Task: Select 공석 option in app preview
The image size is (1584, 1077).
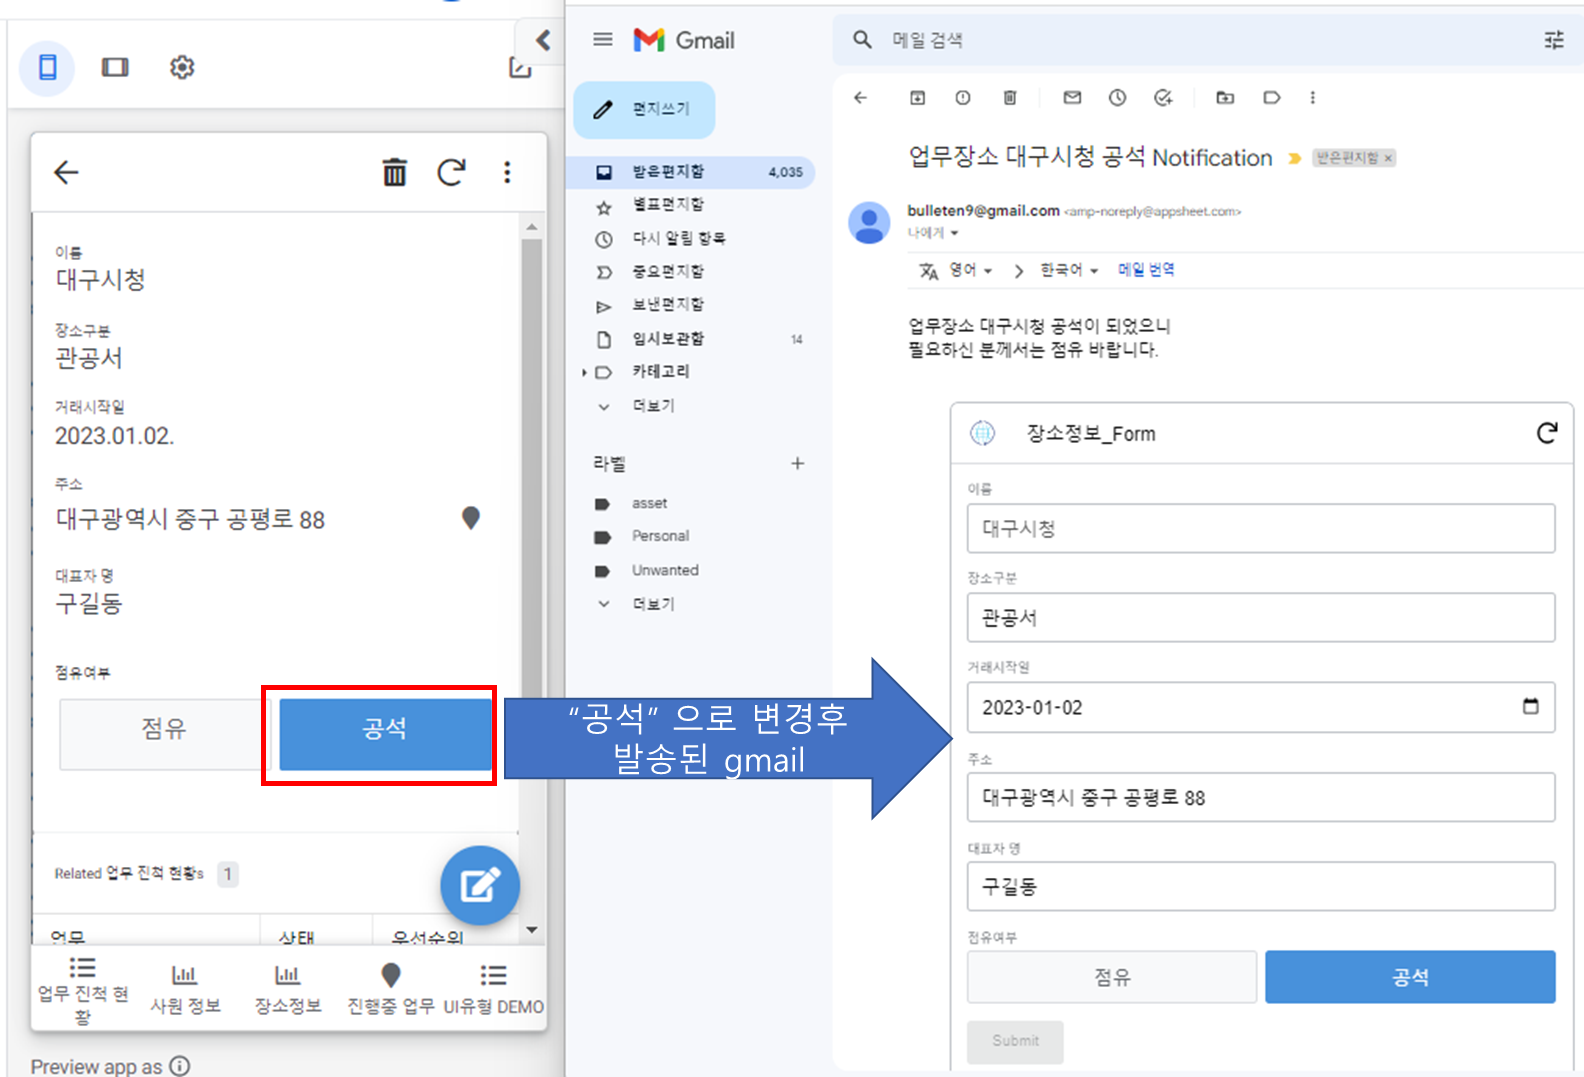Action: click(385, 734)
